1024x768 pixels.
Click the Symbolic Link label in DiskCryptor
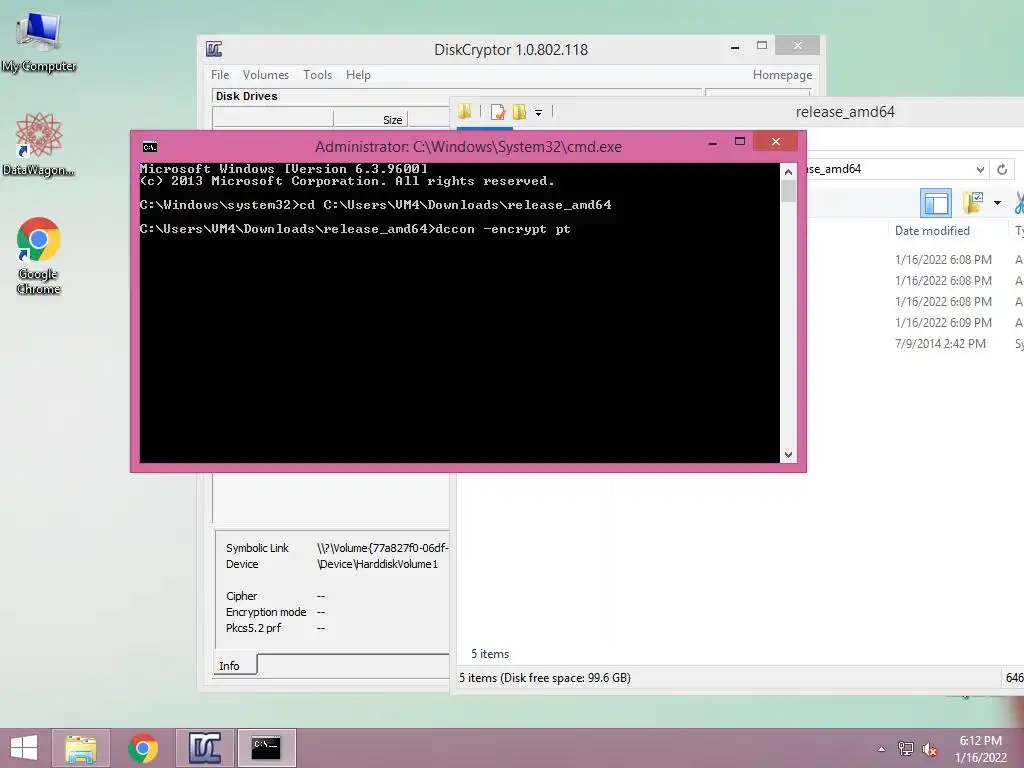(257, 548)
